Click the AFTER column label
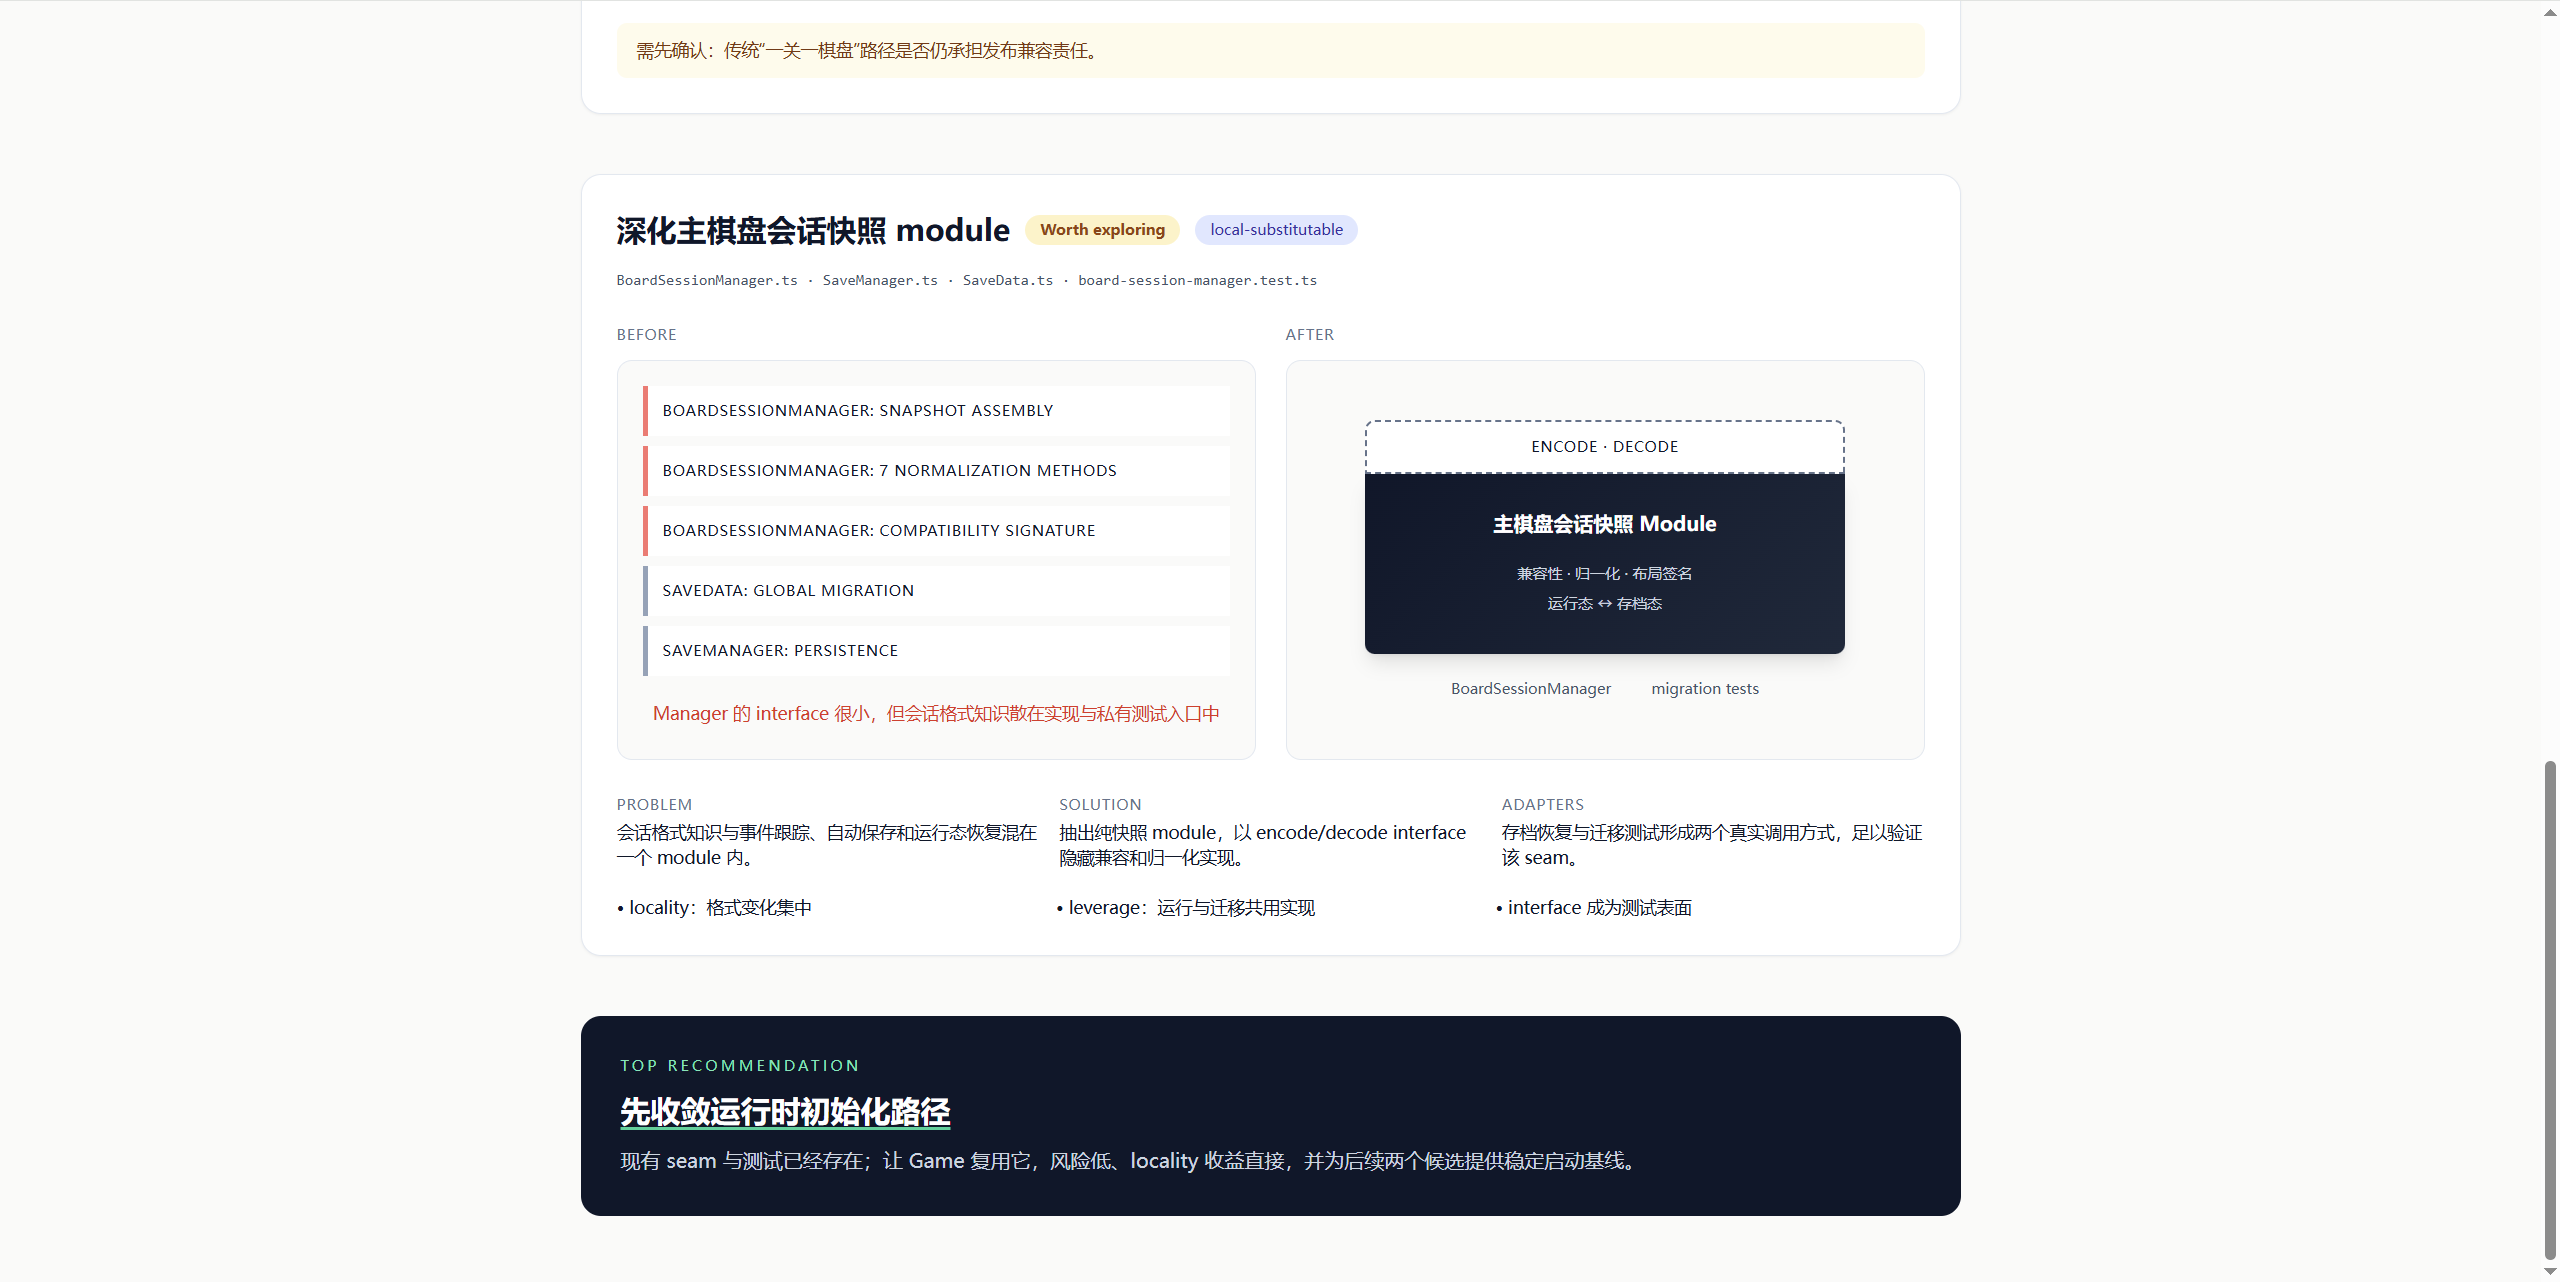The image size is (2560, 1282). tap(1309, 335)
